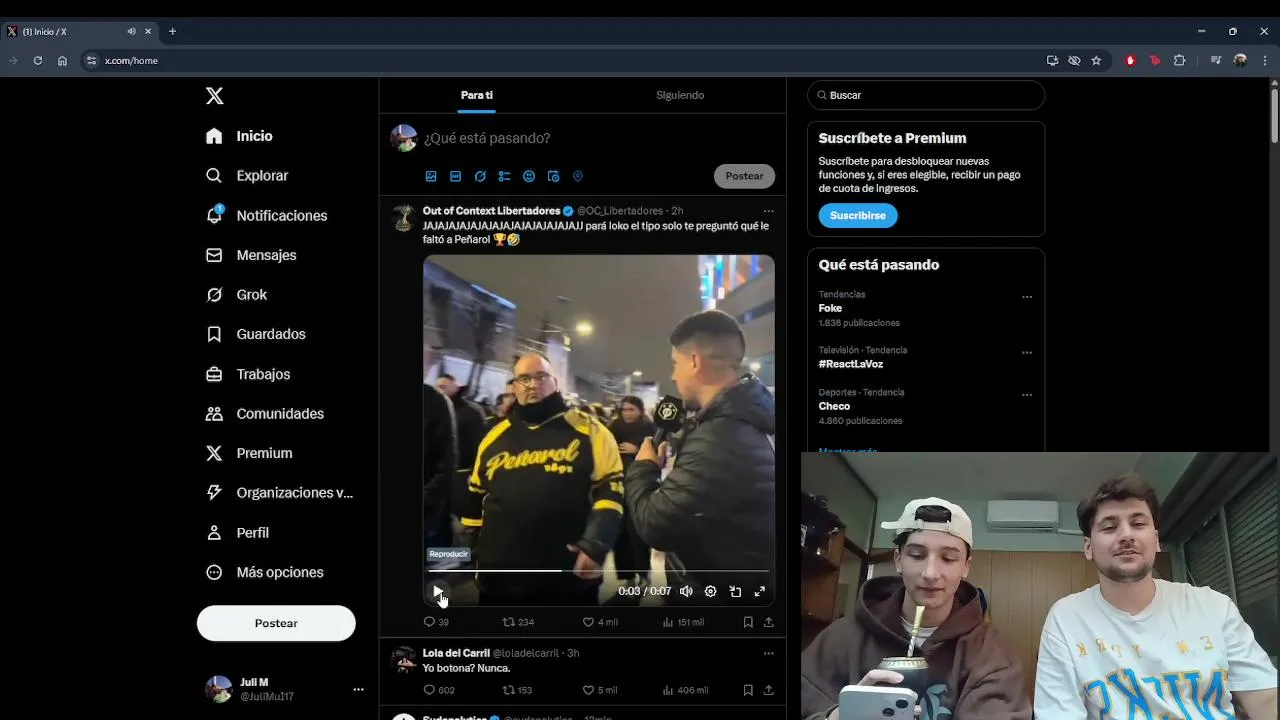Add a poll to the post

pos(504,176)
